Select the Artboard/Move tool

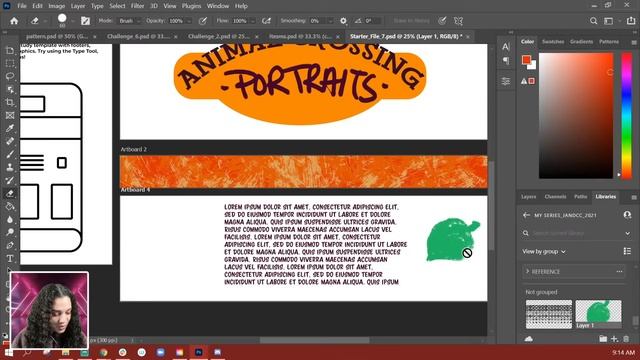click(10, 50)
